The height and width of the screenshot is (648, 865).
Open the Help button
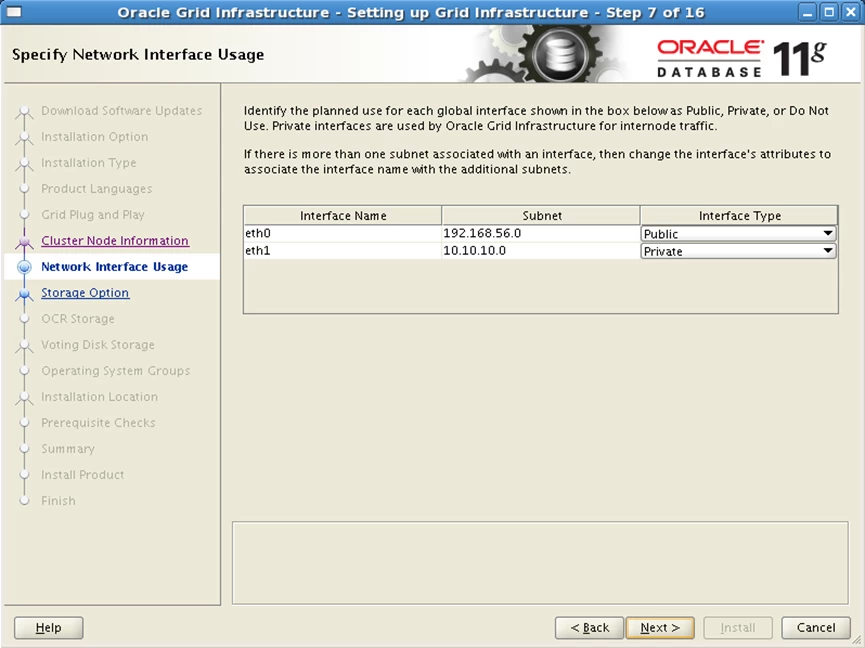pyautogui.click(x=49, y=628)
